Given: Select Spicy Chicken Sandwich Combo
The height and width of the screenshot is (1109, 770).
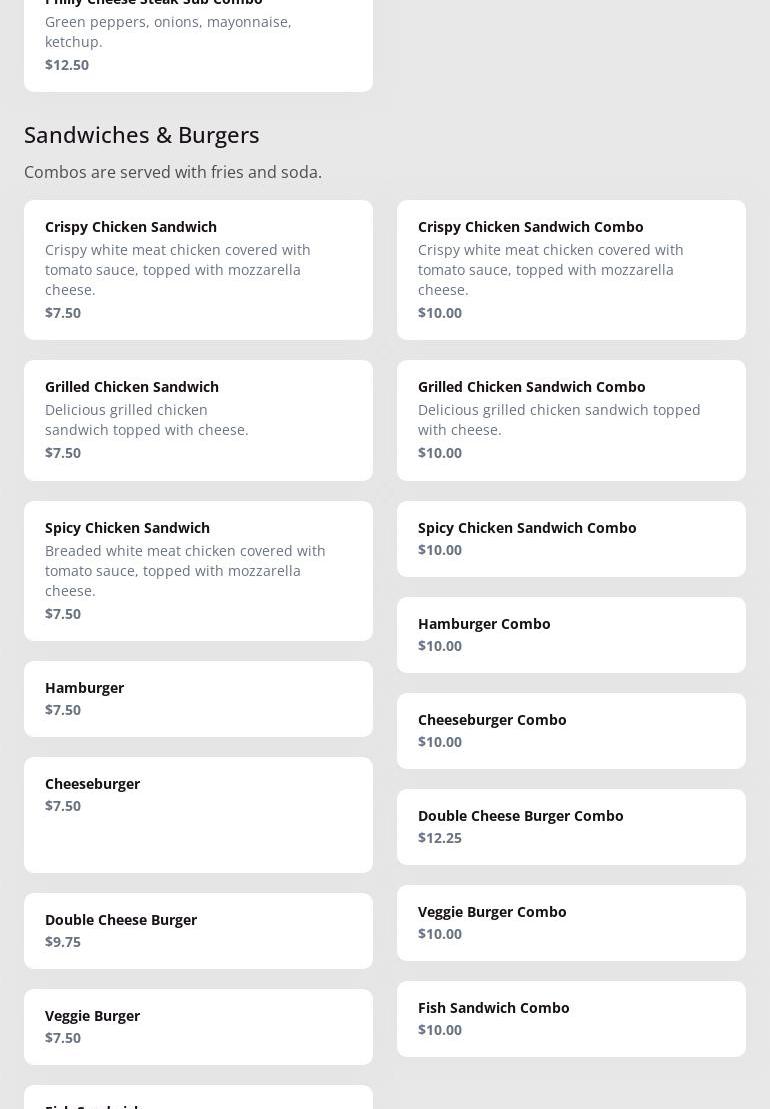Looking at the screenshot, I should click(x=571, y=538).
